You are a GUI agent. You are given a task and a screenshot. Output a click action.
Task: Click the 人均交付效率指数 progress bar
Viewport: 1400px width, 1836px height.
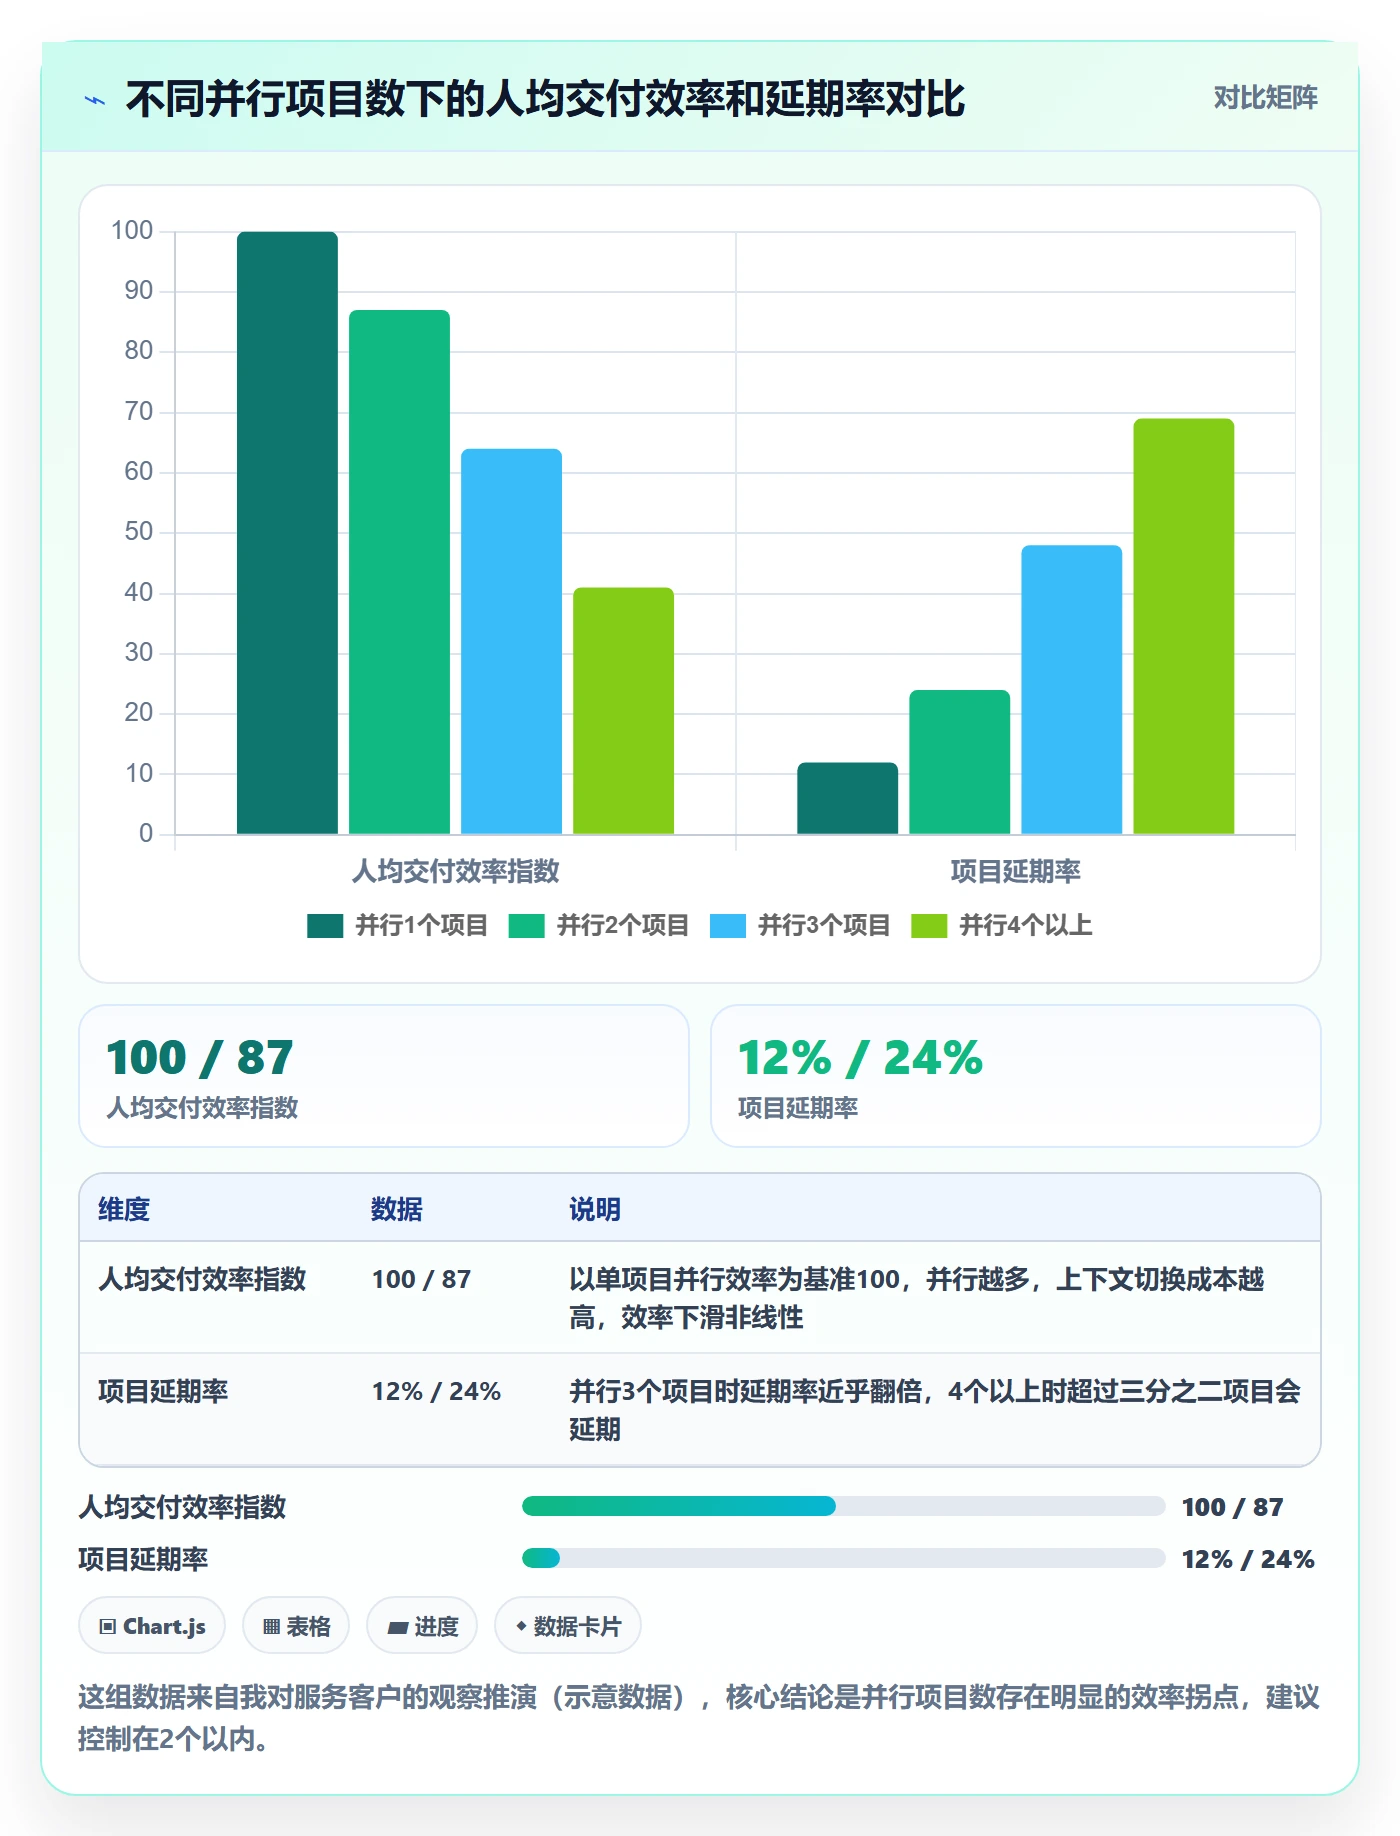coord(843,1506)
